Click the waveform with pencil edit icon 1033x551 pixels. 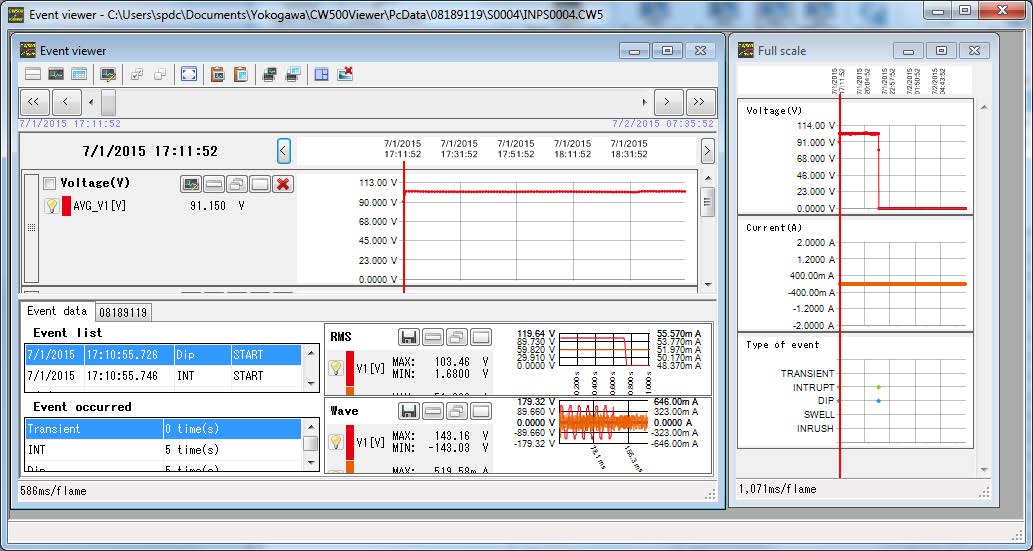coord(108,74)
